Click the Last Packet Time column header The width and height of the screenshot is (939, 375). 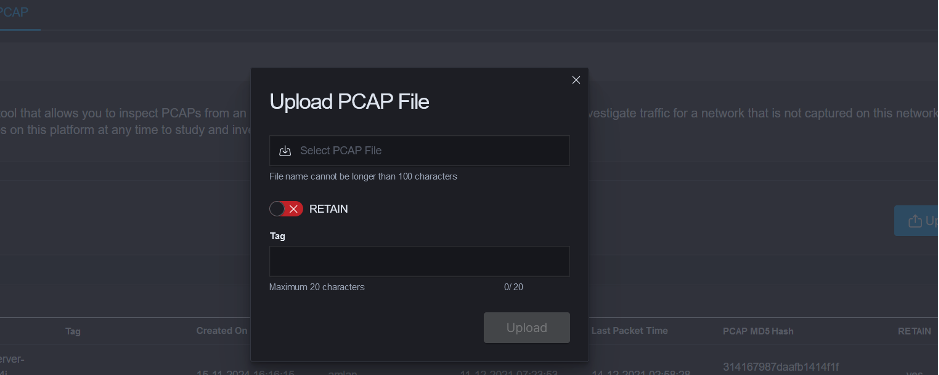pos(629,331)
